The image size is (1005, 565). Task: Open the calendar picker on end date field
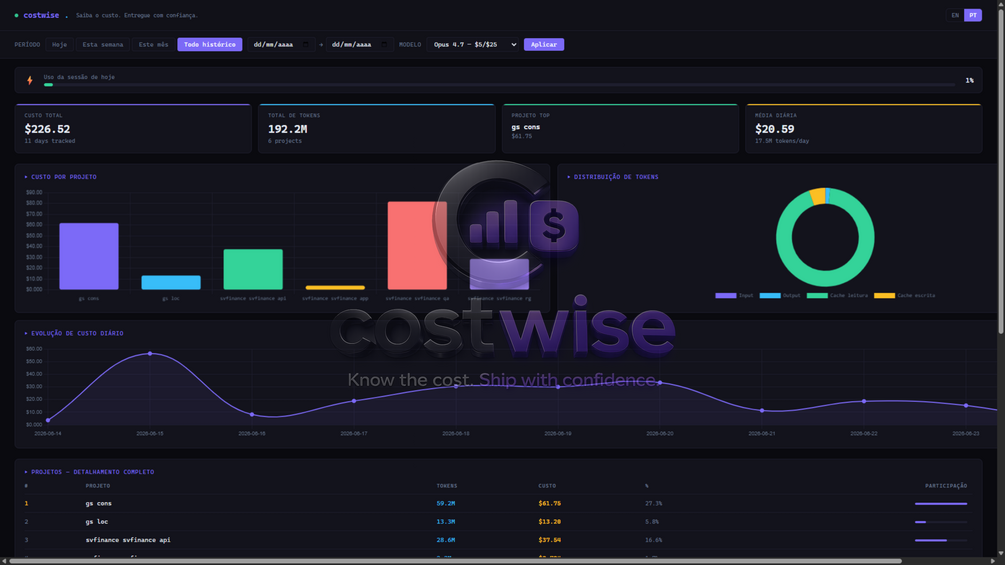[384, 45]
